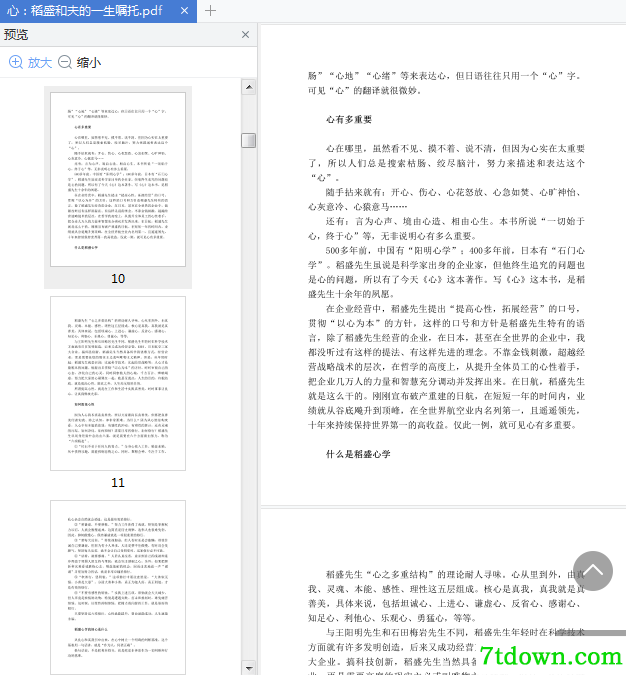
Task: Switch to the 心：稻盛和夫的一生嘱托.pdf tab
Action: (x=85, y=11)
